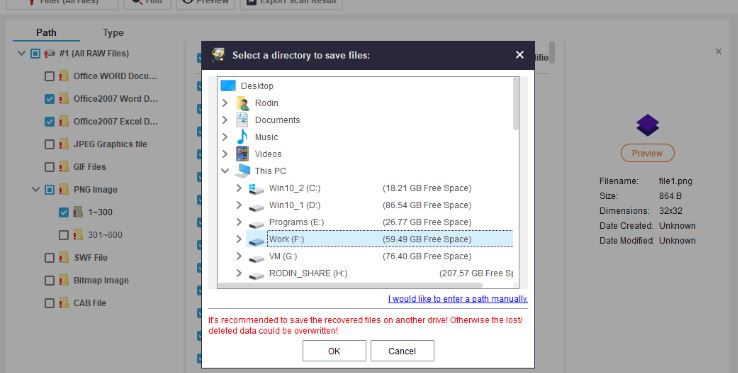Expand the Work (F:) drive node
This screenshot has width=738, height=373.
coord(239,239)
